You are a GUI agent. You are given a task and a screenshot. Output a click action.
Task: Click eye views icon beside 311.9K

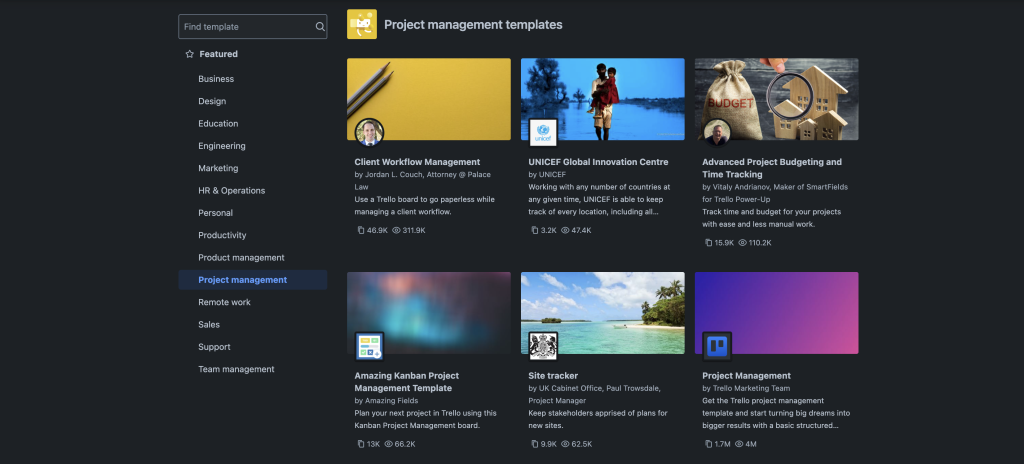(396, 230)
